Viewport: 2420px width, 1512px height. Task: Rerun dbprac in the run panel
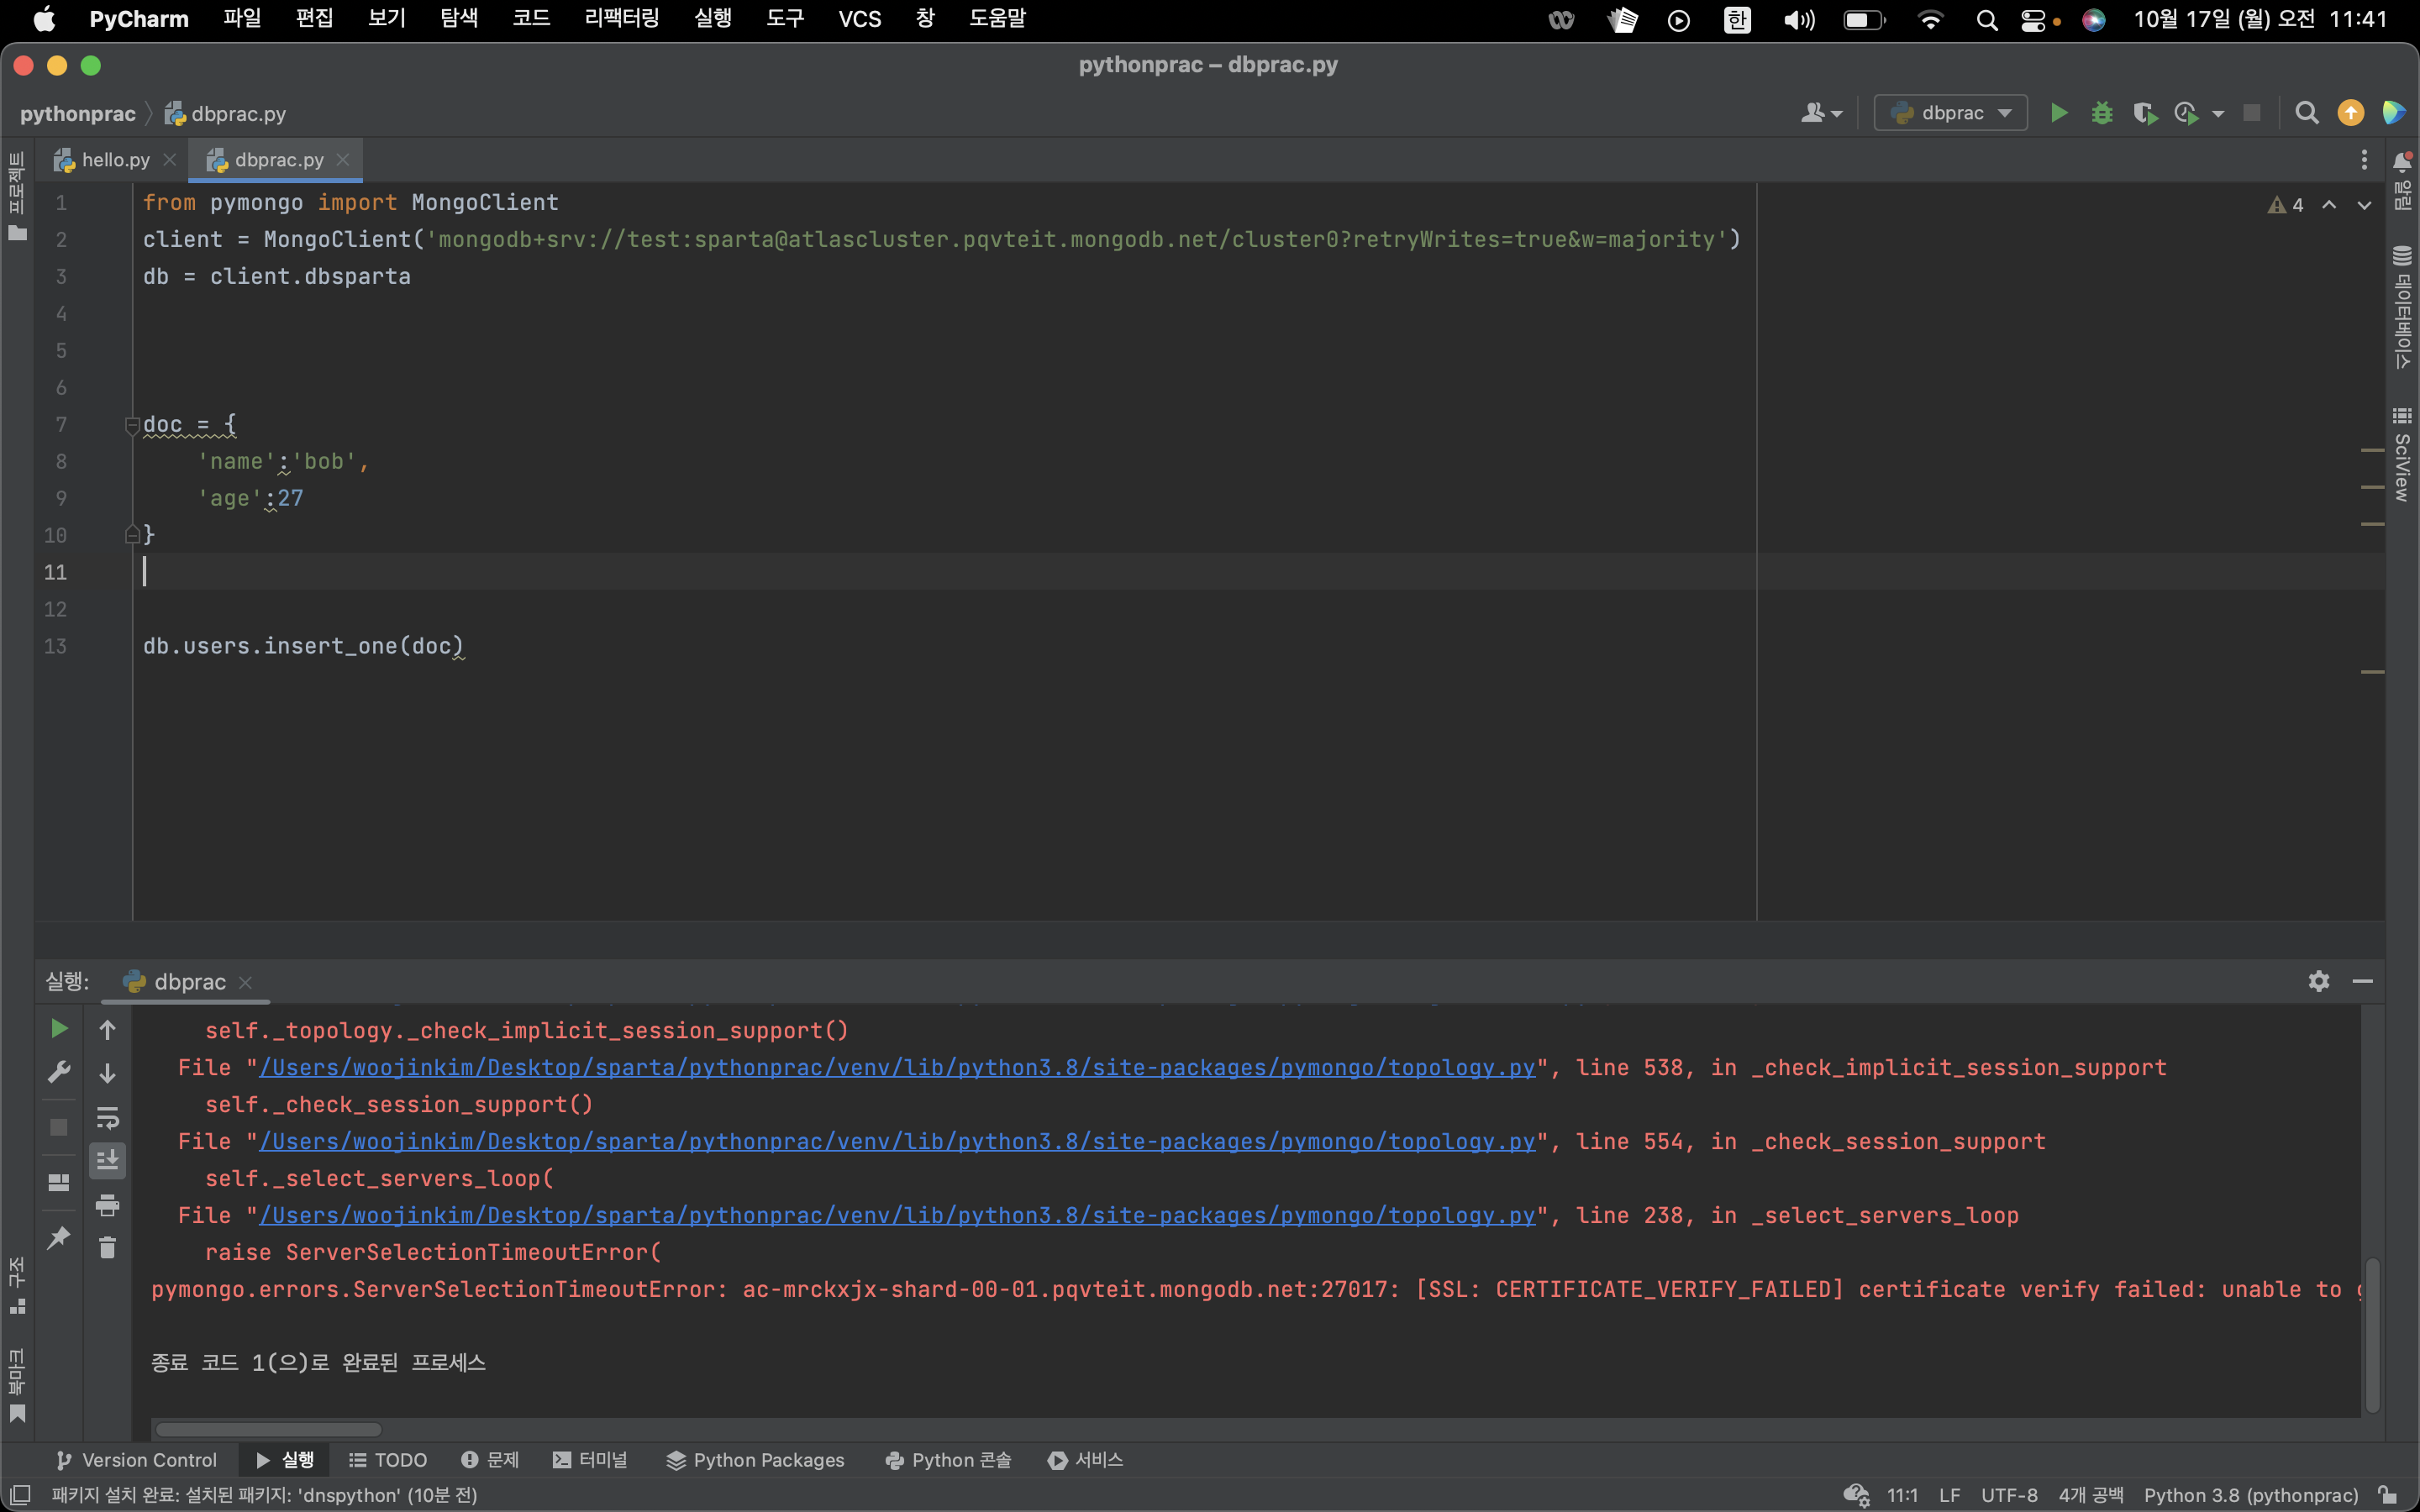point(59,1028)
